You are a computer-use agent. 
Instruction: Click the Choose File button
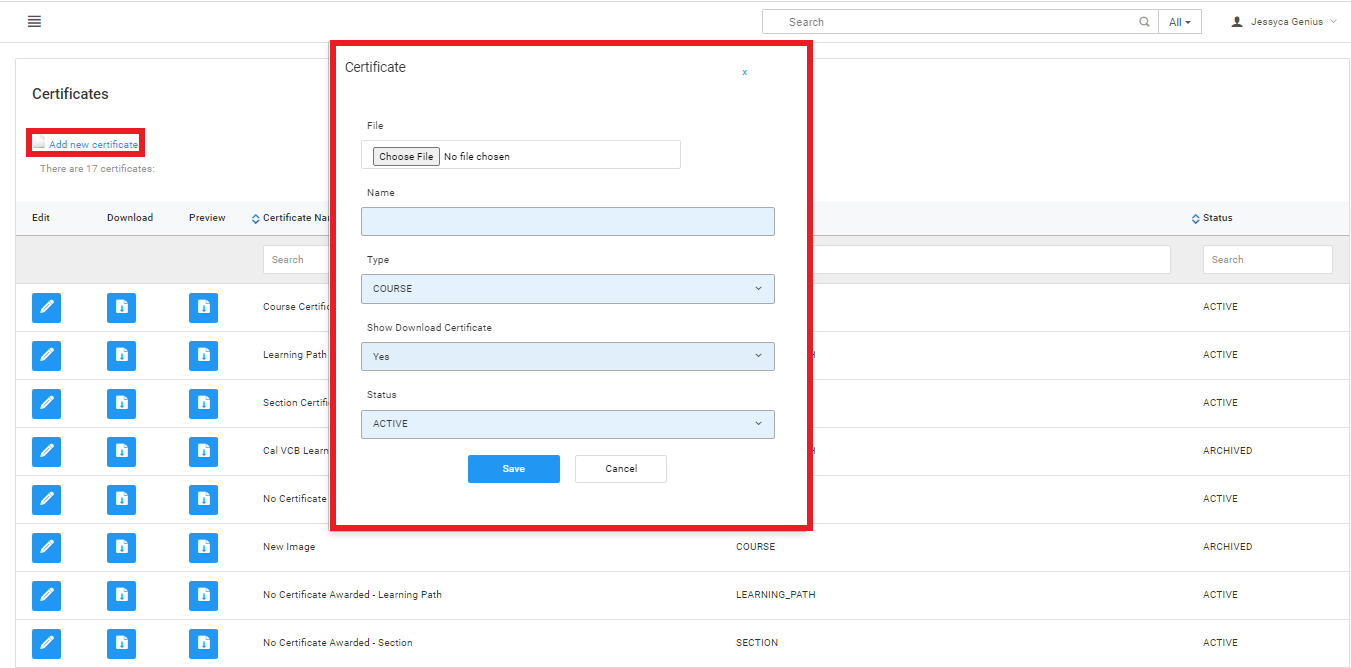[x=406, y=156]
